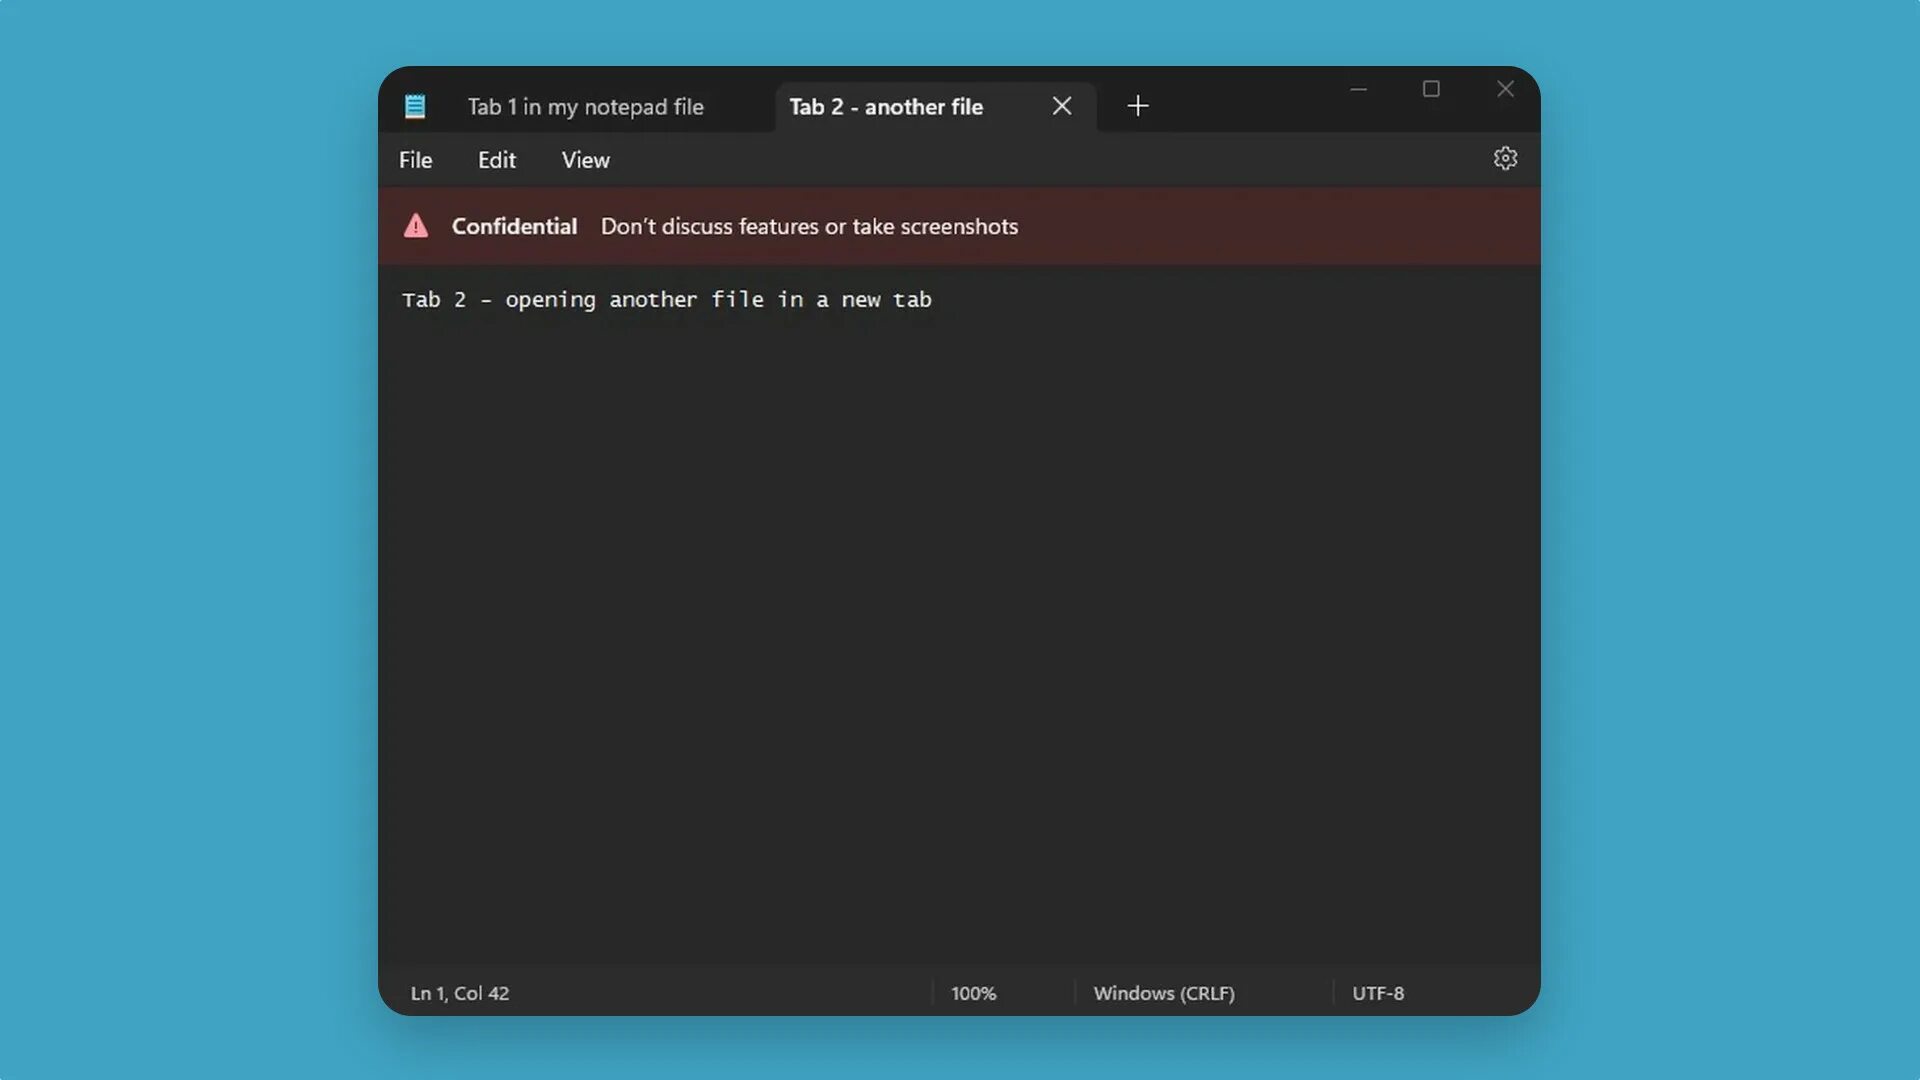Viewport: 1920px width, 1080px height.
Task: Toggle word wrap via View menu
Action: (584, 158)
